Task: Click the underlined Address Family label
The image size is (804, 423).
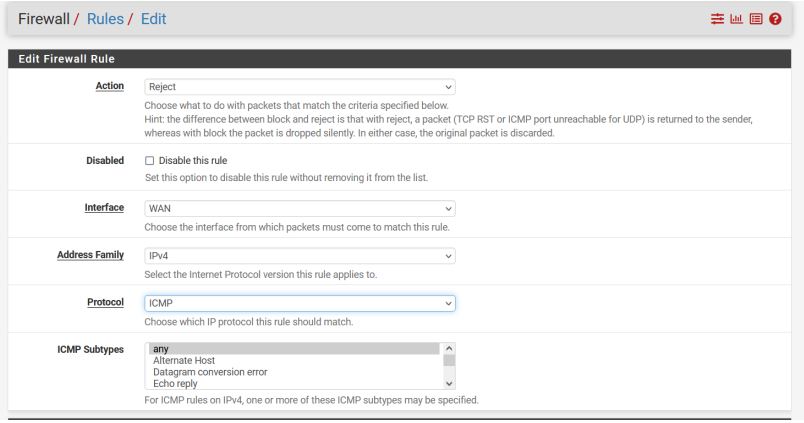Action: coord(90,255)
